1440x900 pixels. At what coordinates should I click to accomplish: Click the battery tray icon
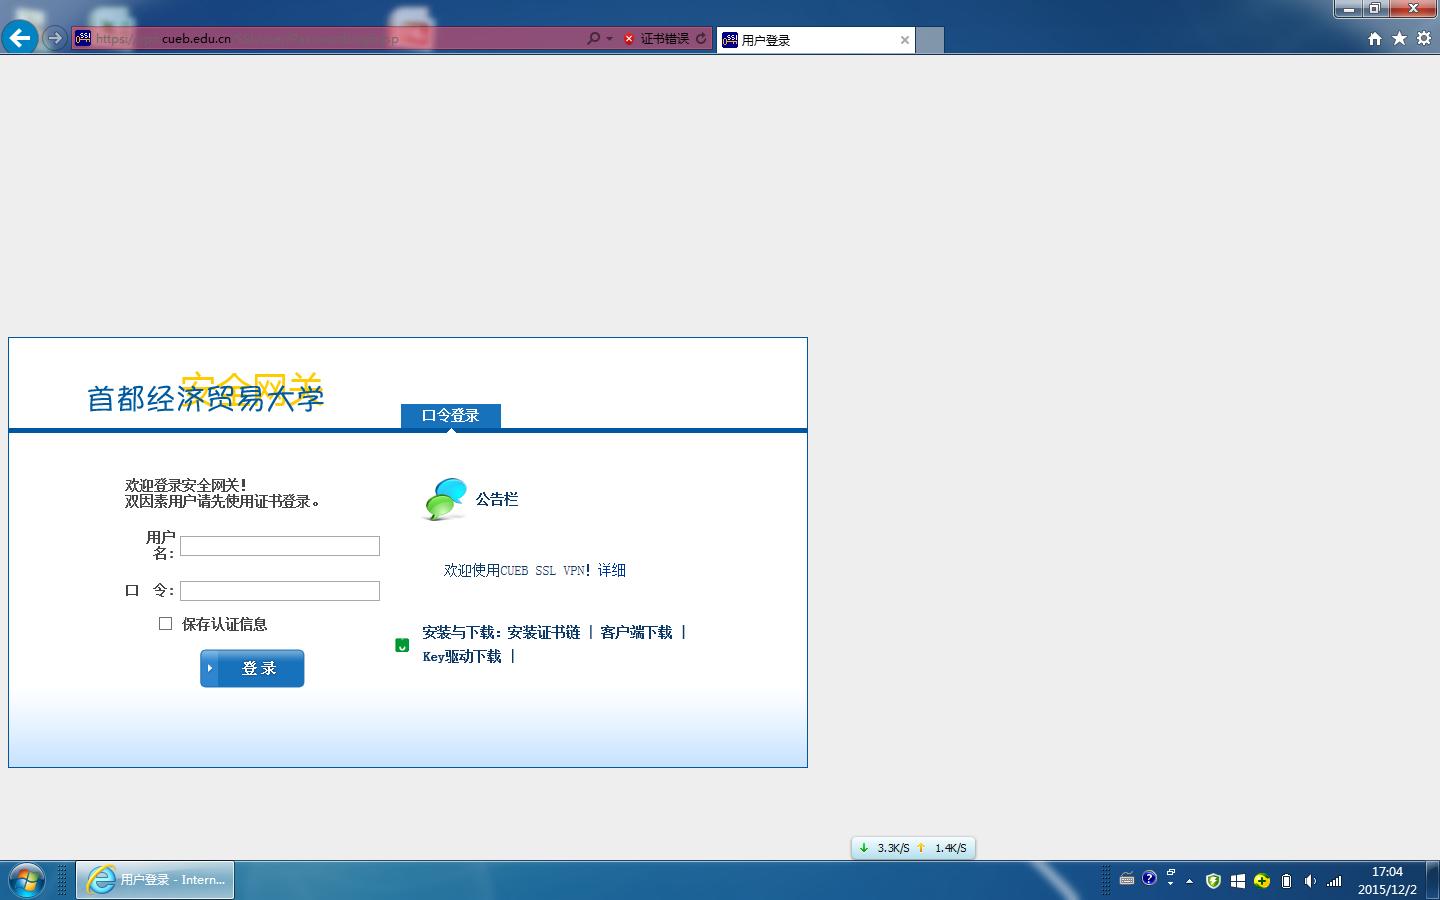[x=1287, y=881]
